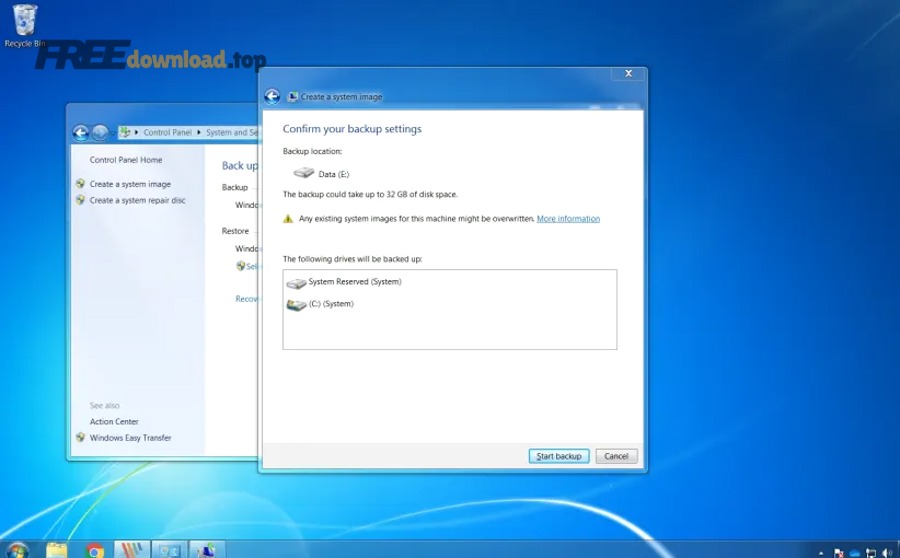Screen dimensions: 900x558
Task: Click the shield icon beside Create a system image
Action: pos(80,184)
